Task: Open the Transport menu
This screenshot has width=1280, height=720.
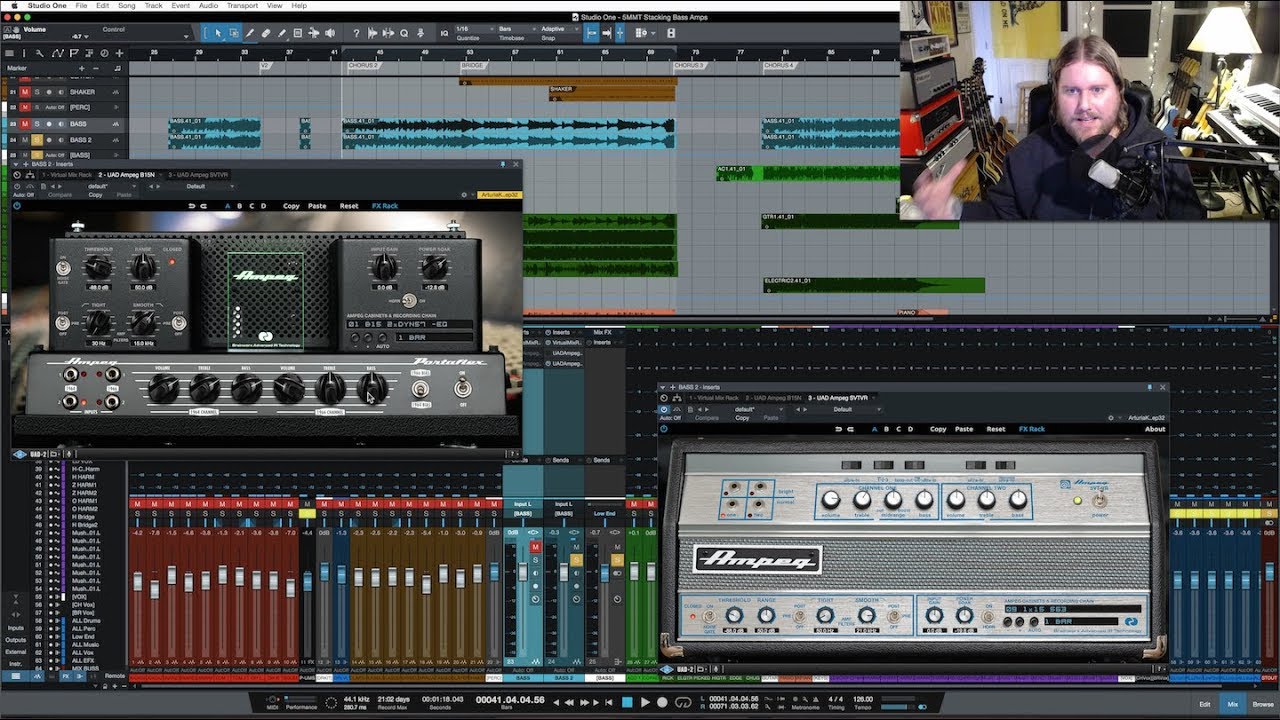Action: [242, 5]
